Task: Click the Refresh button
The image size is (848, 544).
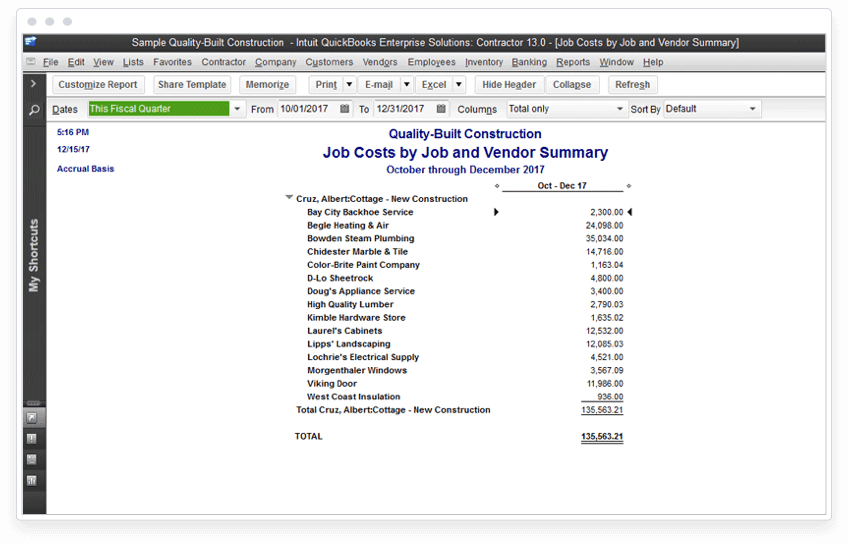Action: coord(632,84)
